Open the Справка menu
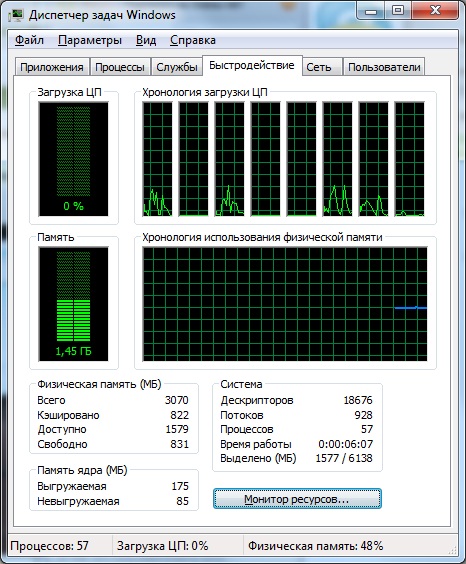The width and height of the screenshot is (466, 564). pos(193,40)
